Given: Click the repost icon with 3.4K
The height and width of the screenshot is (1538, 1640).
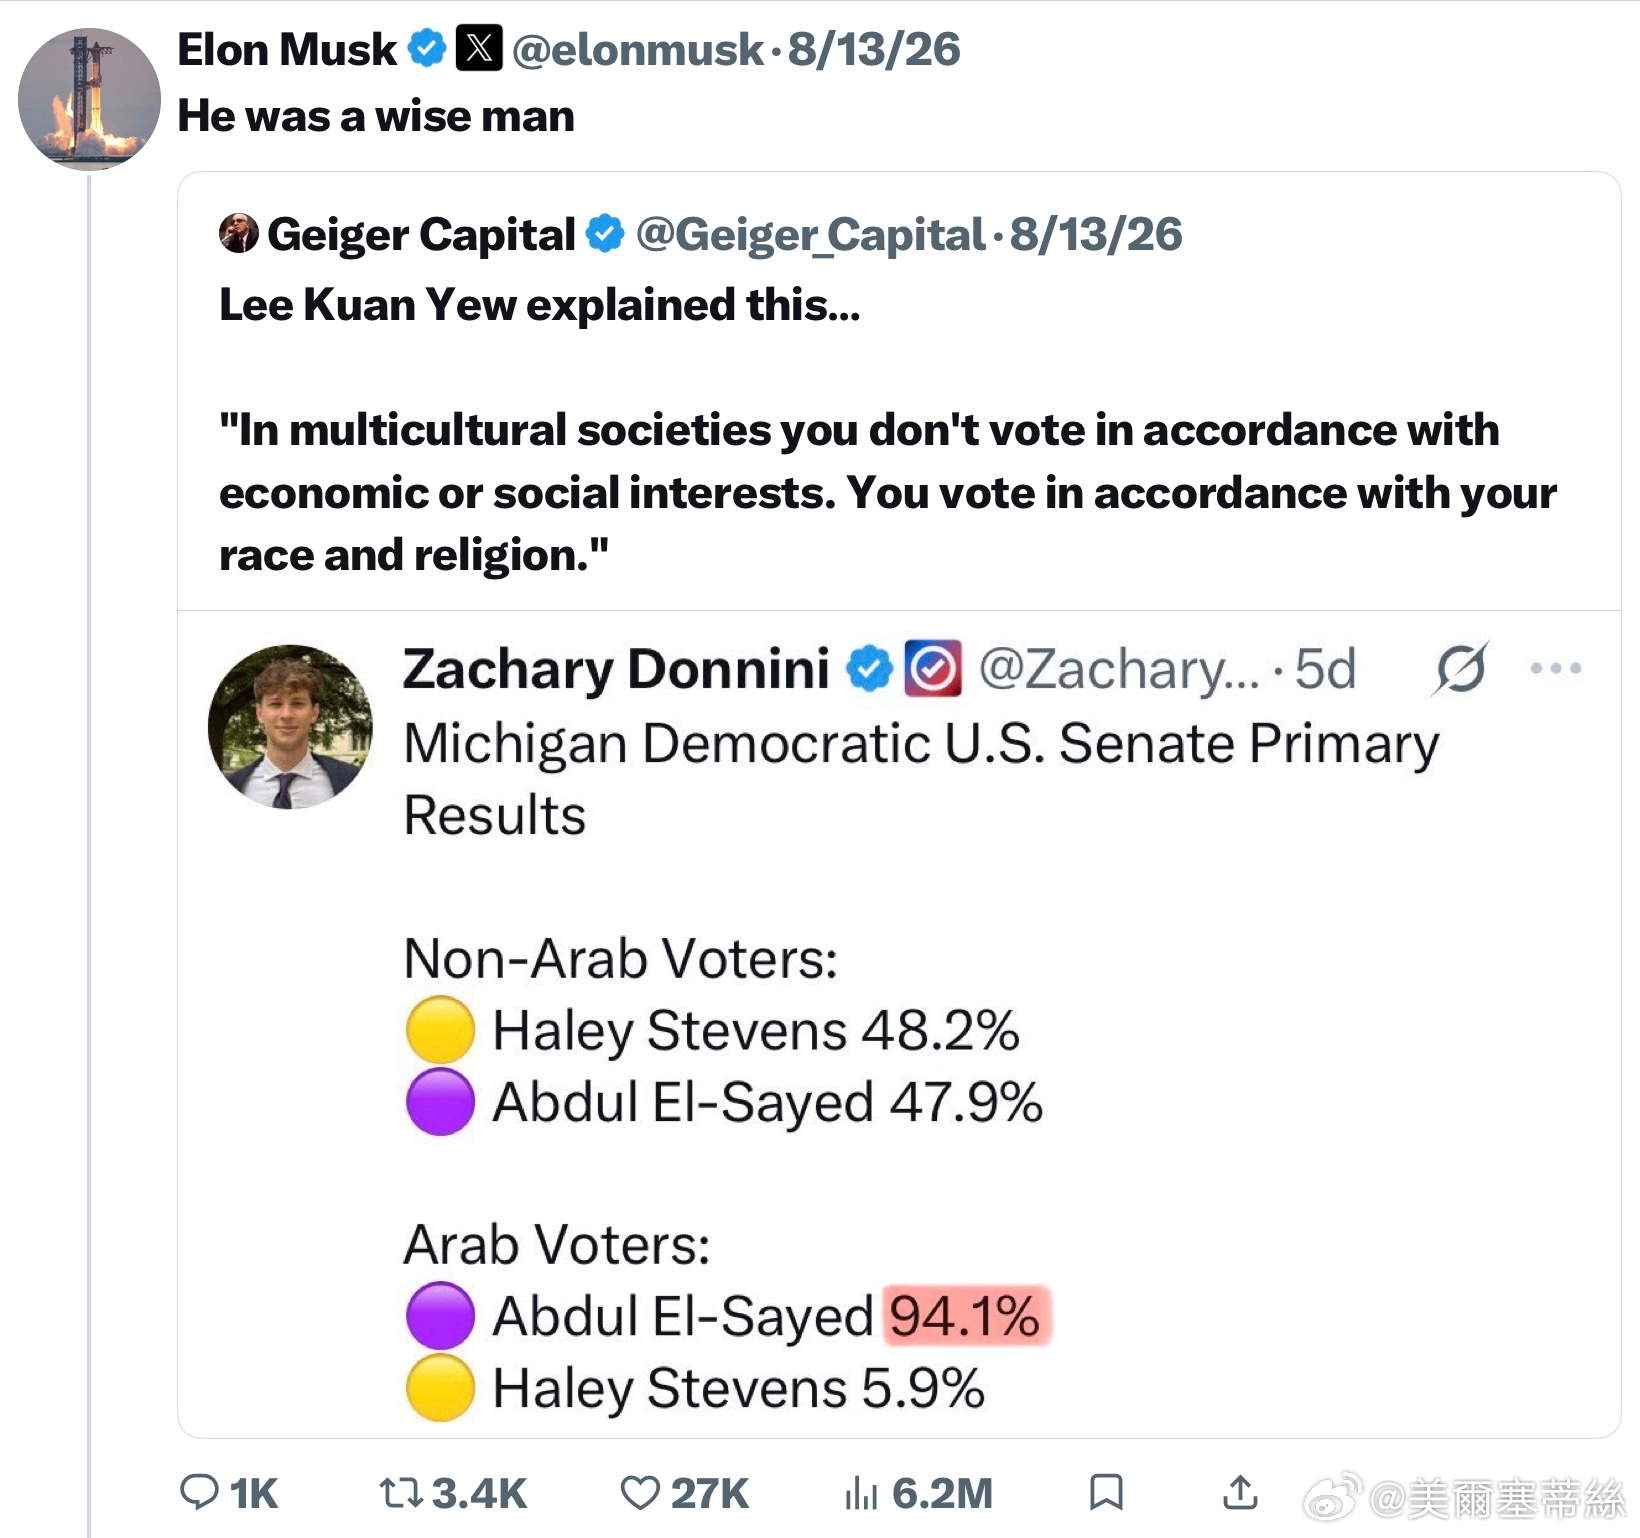Looking at the screenshot, I should [x=401, y=1493].
